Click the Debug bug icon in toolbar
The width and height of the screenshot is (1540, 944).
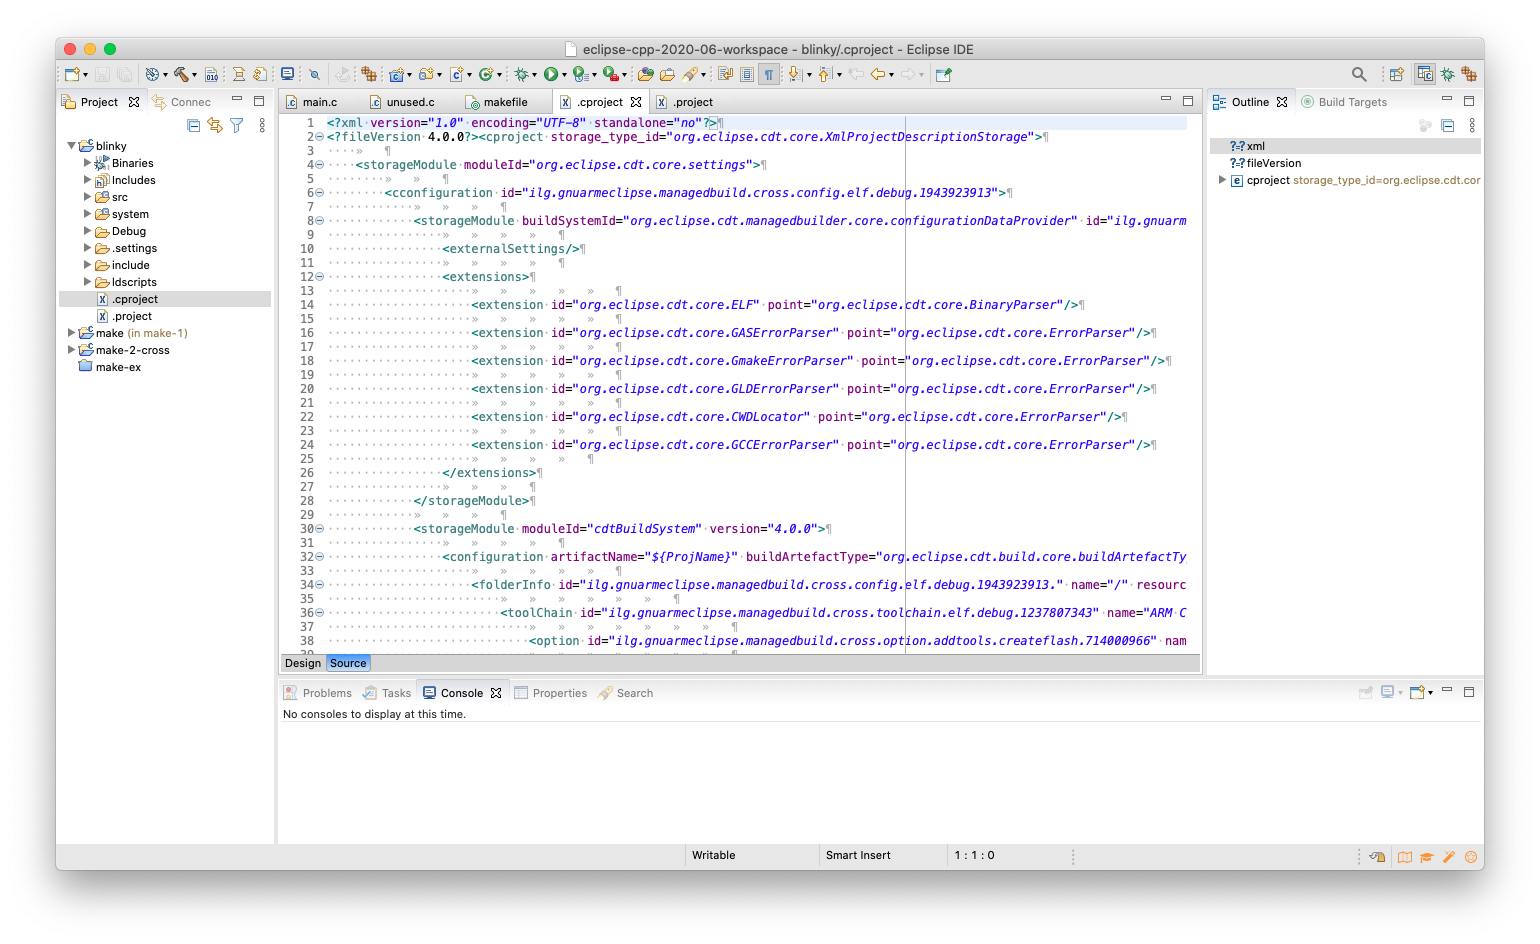click(x=521, y=74)
